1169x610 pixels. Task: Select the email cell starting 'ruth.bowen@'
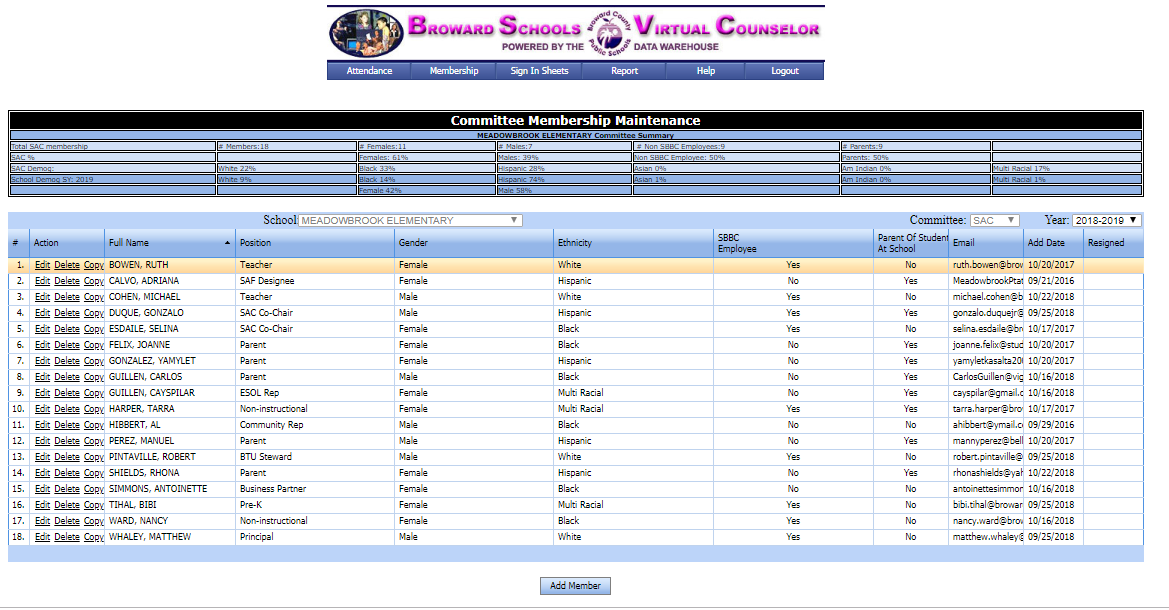tap(987, 265)
